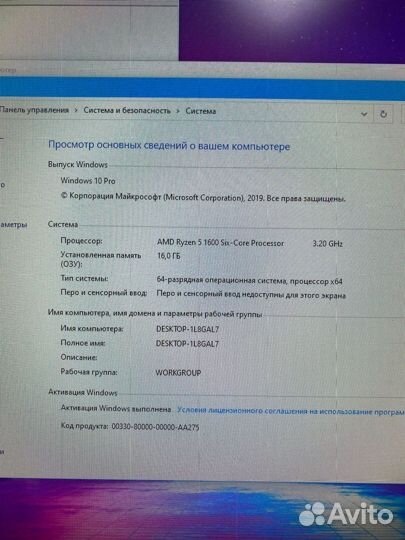Click breadcrumb arrow after Панель управления
This screenshot has height=540, width=405.
click(x=76, y=111)
